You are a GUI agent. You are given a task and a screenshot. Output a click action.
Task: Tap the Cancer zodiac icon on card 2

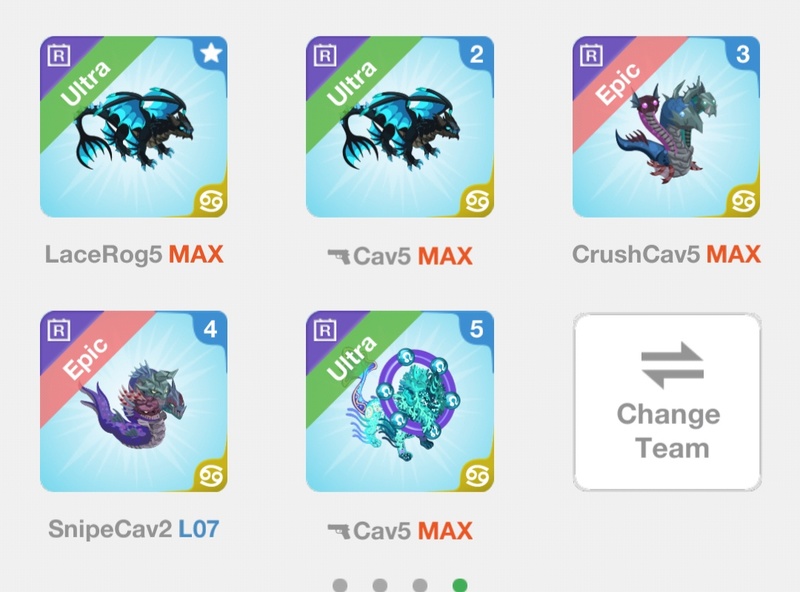pos(477,201)
